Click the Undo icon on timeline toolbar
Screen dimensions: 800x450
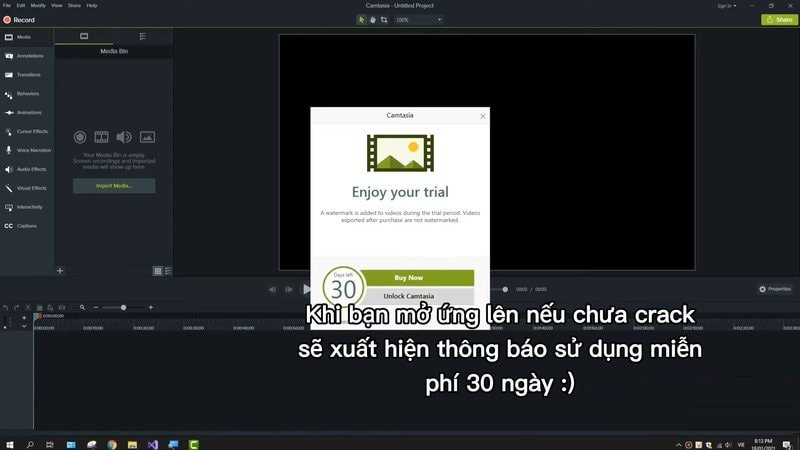point(6,308)
